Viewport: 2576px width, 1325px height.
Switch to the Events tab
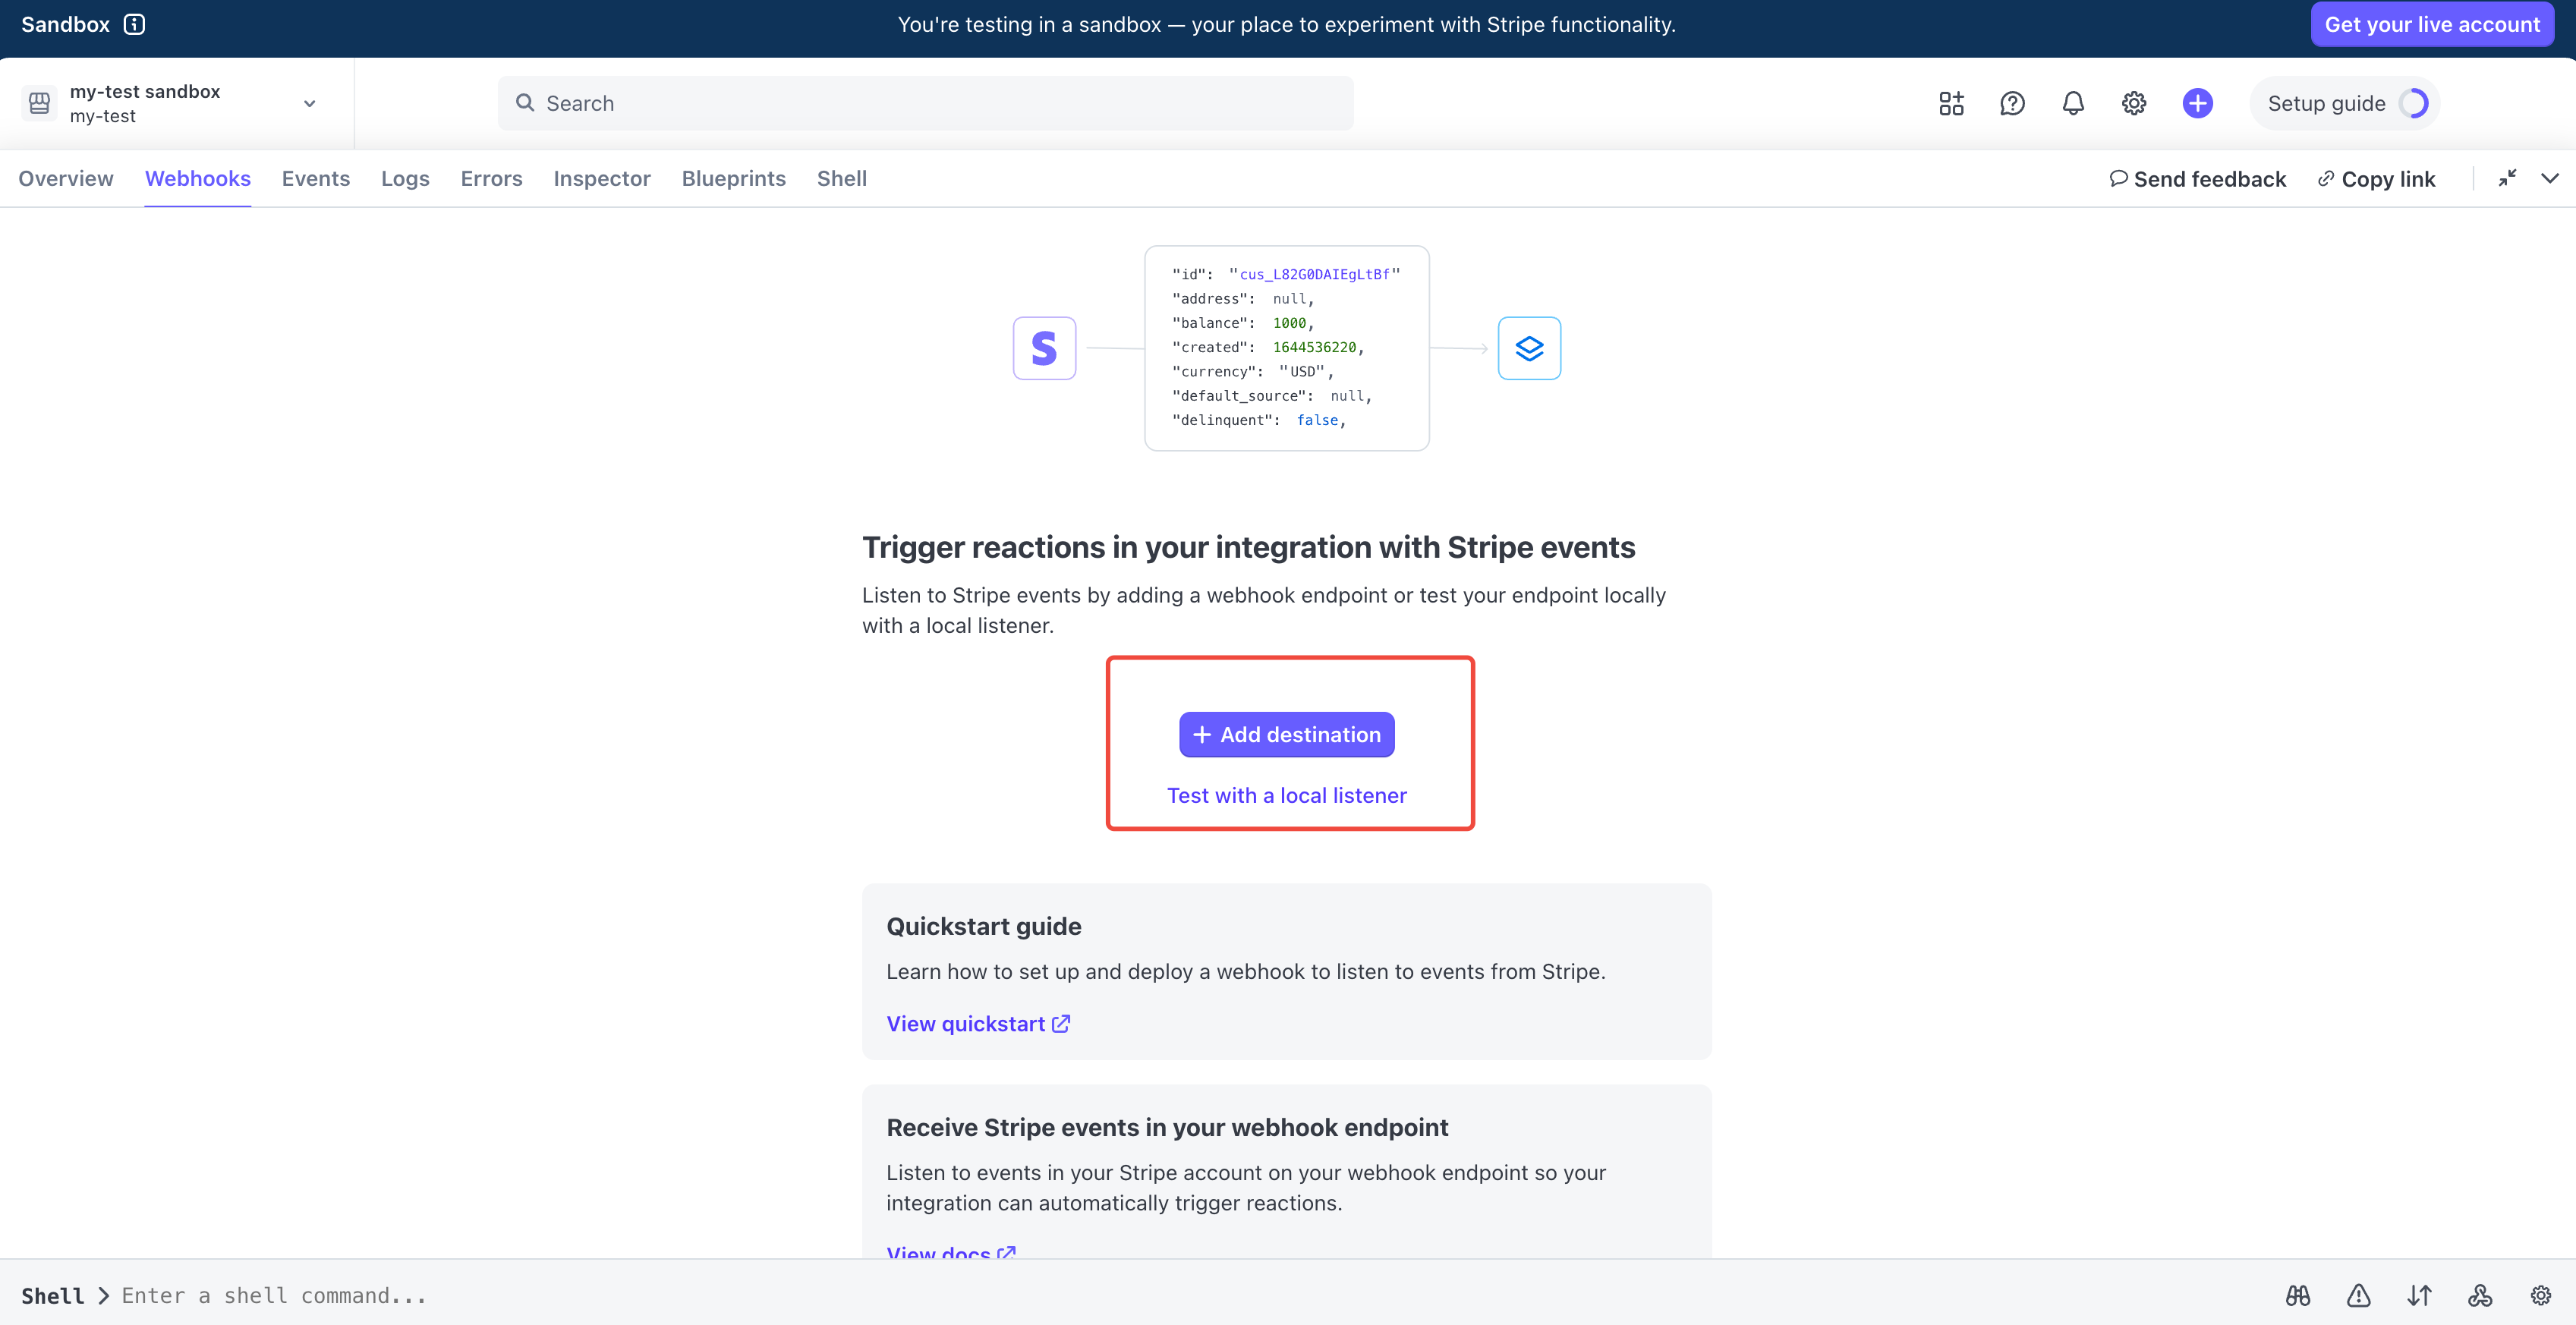point(315,178)
